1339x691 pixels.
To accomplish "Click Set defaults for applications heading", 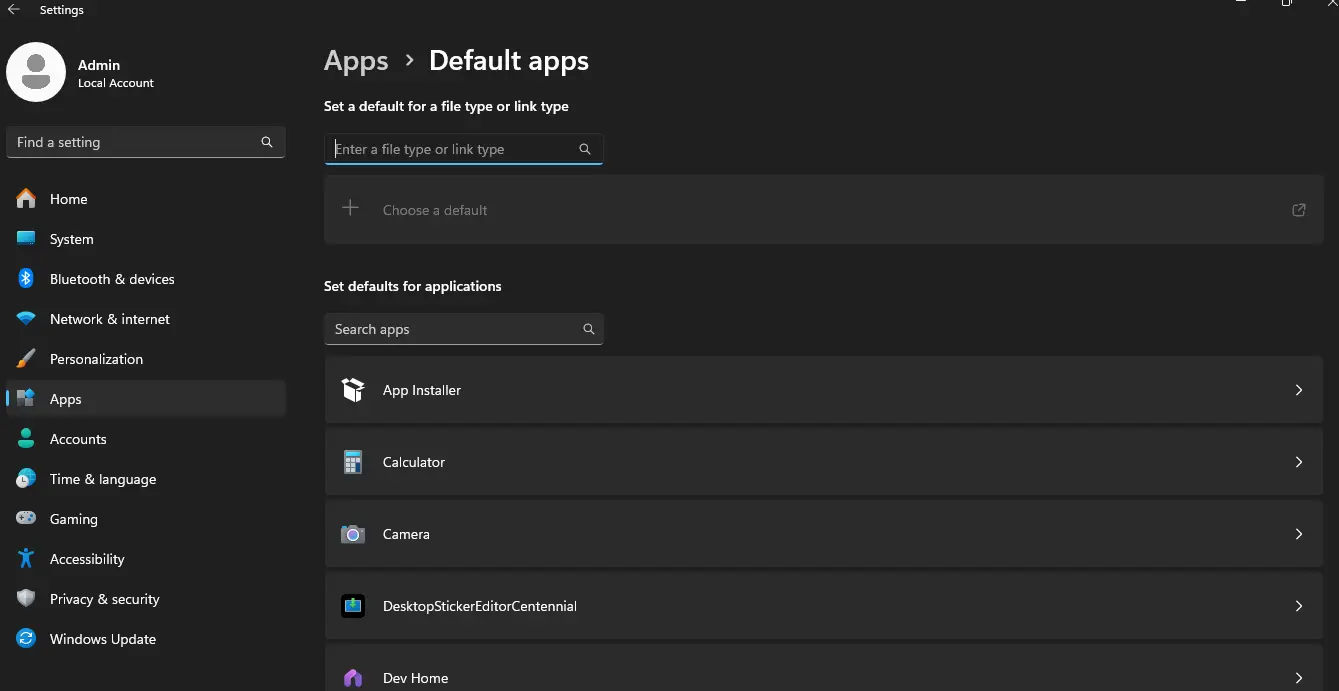I will click(413, 286).
